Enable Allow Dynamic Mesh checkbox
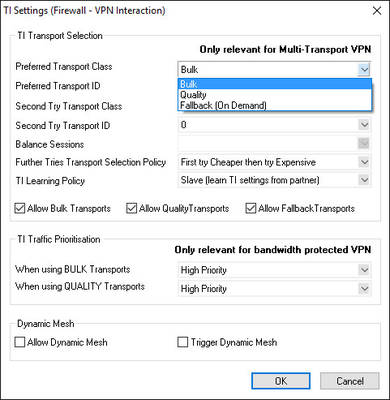This screenshot has height=400, width=390. point(20,342)
